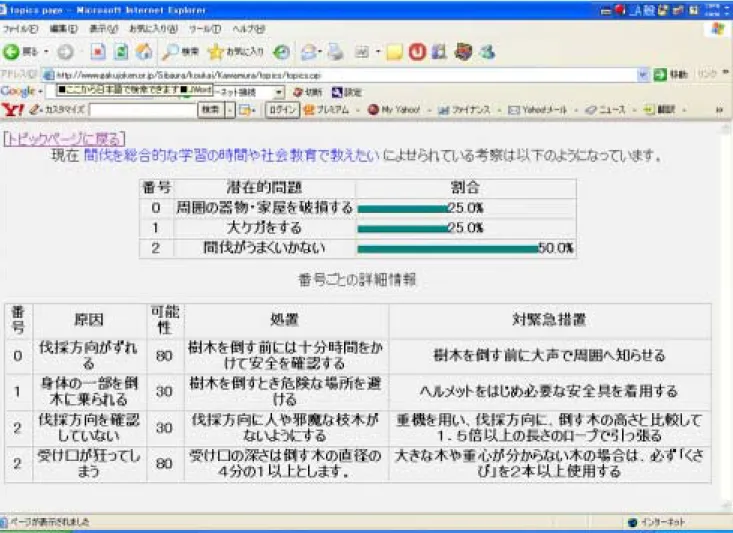733x533 pixels.
Task: Click the green 移動 Go arrow
Action: click(660, 75)
